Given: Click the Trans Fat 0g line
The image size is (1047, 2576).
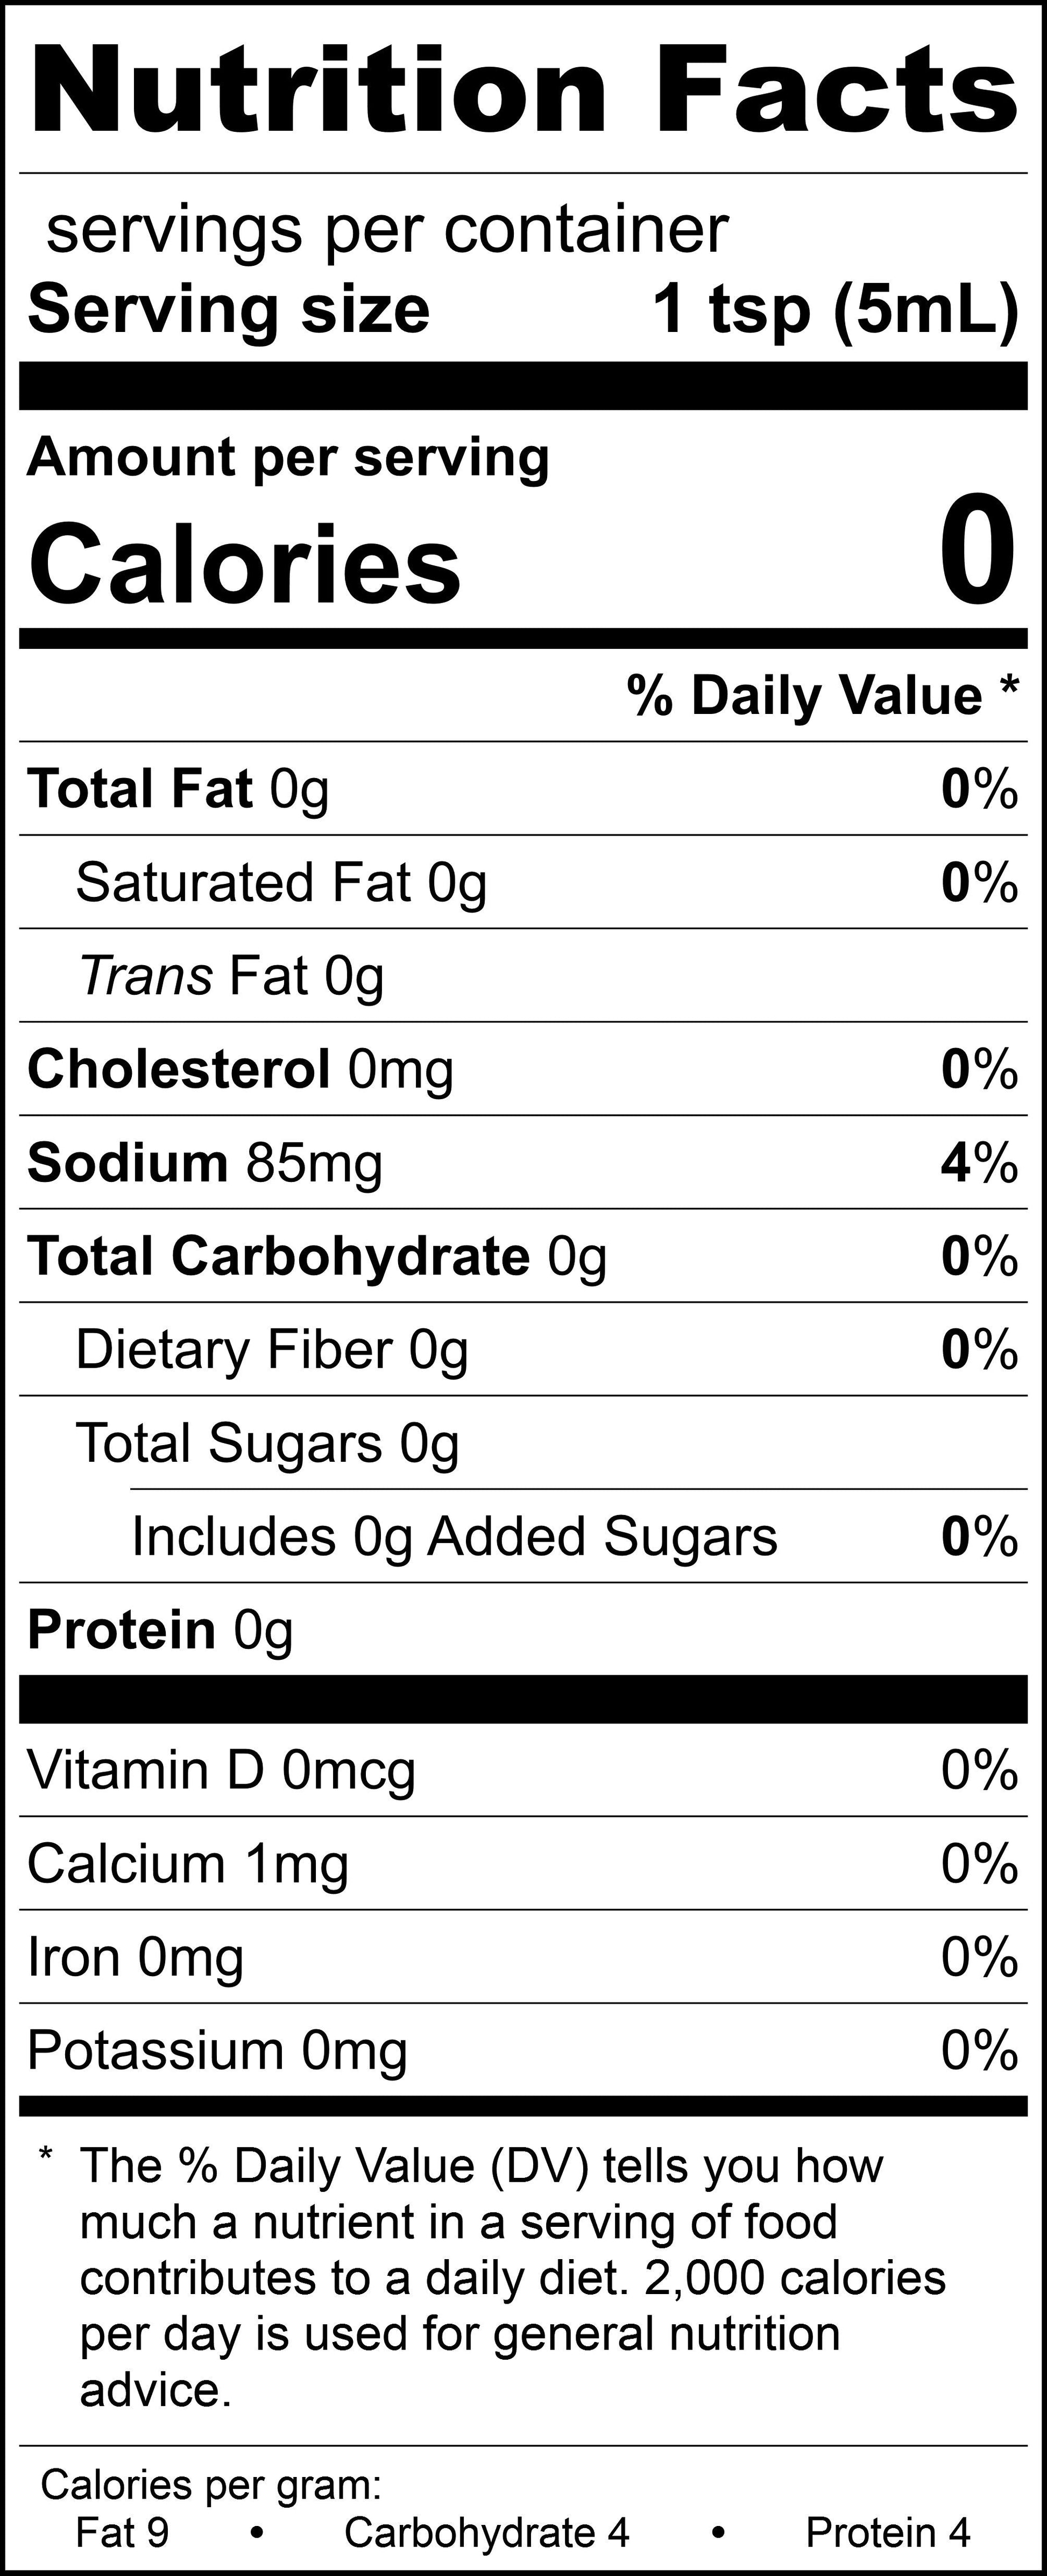Looking at the screenshot, I should [231, 976].
